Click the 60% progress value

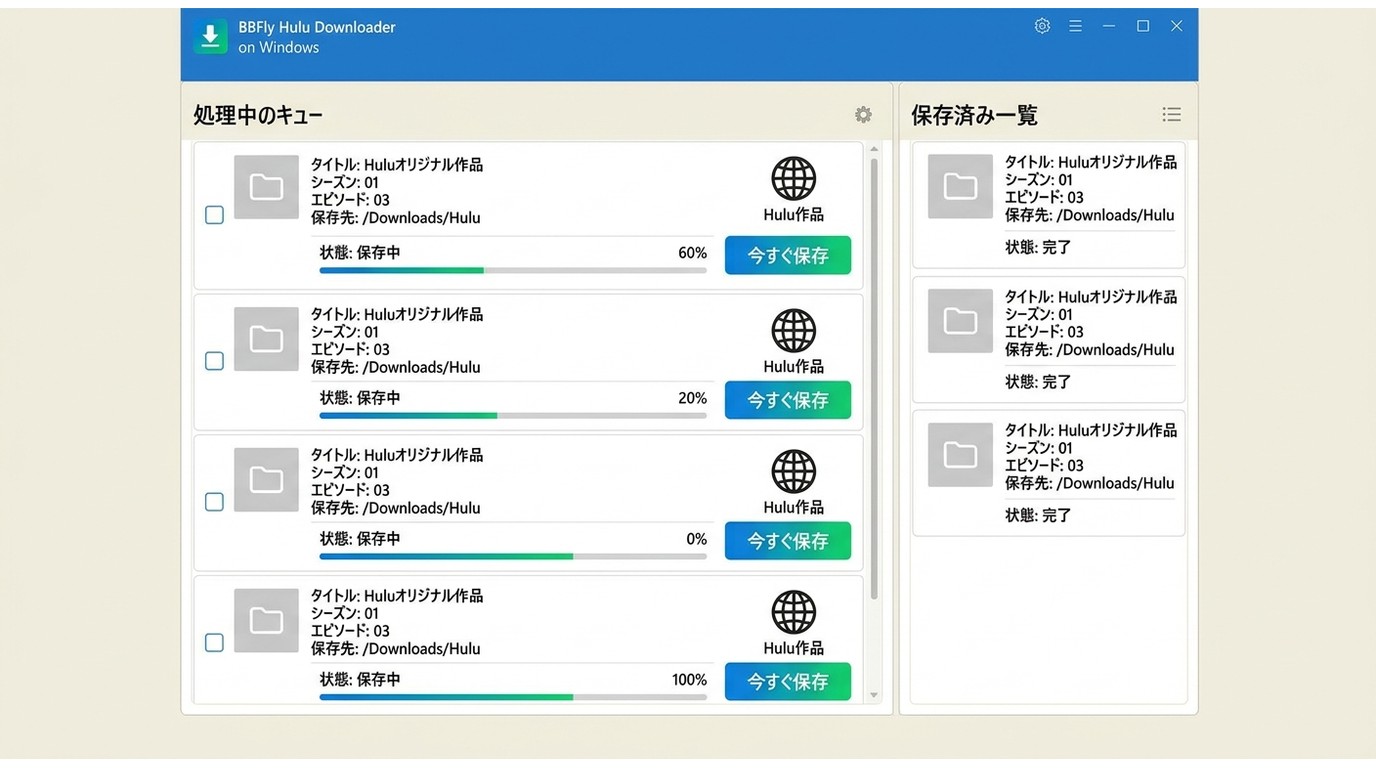click(x=692, y=253)
